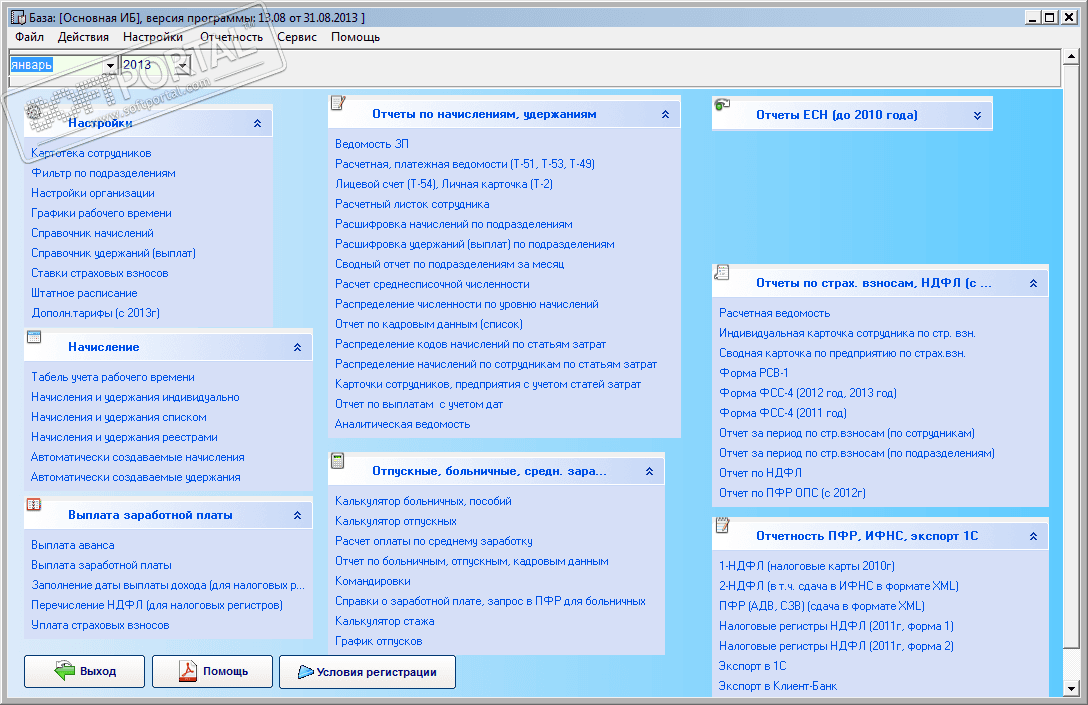Open Экспорт в Клиент-Банк
1088x705 pixels.
click(778, 686)
